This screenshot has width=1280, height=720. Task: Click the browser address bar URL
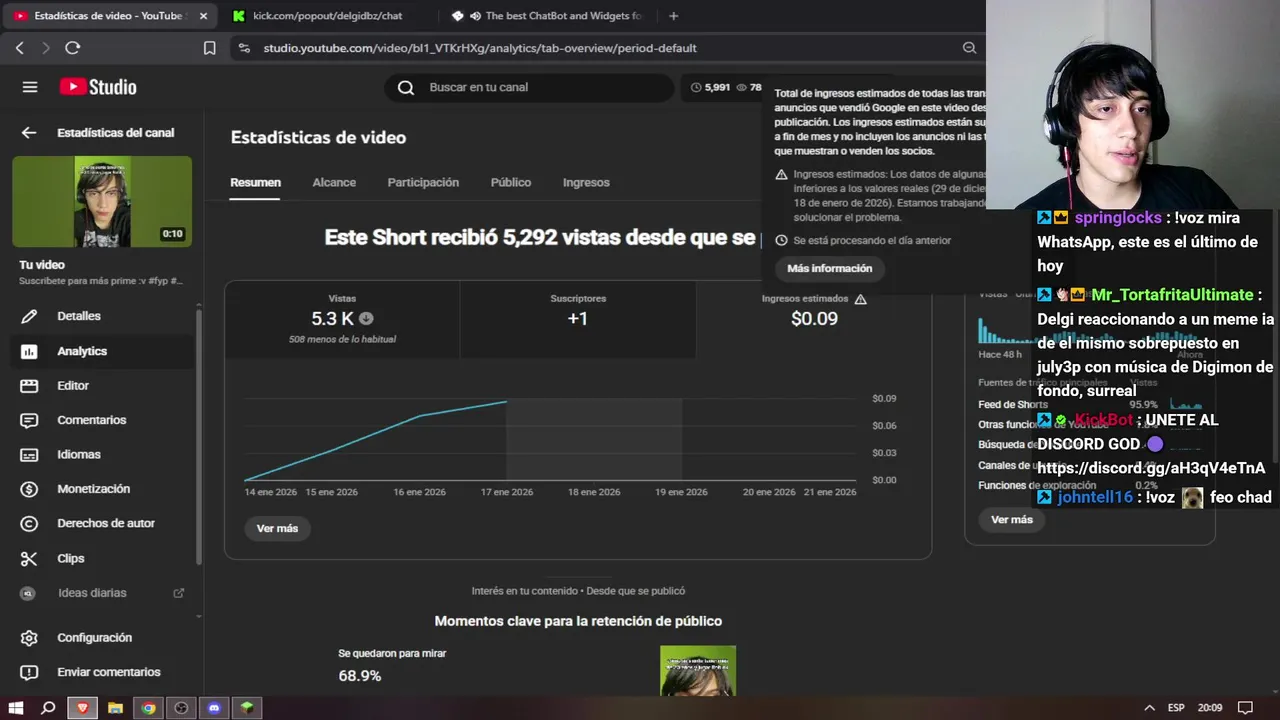(x=480, y=48)
